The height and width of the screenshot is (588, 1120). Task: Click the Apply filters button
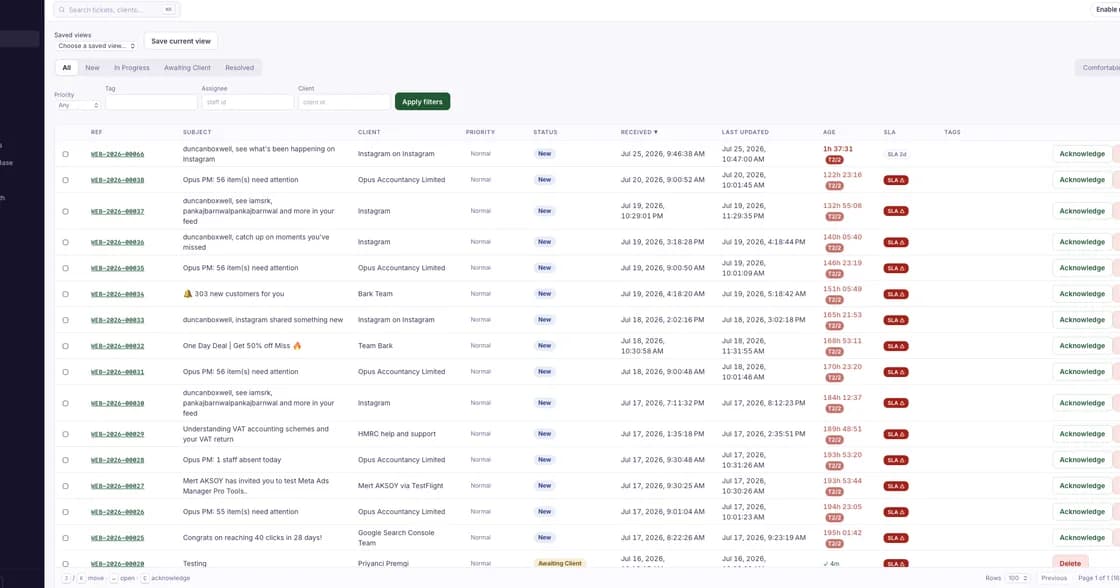(422, 101)
